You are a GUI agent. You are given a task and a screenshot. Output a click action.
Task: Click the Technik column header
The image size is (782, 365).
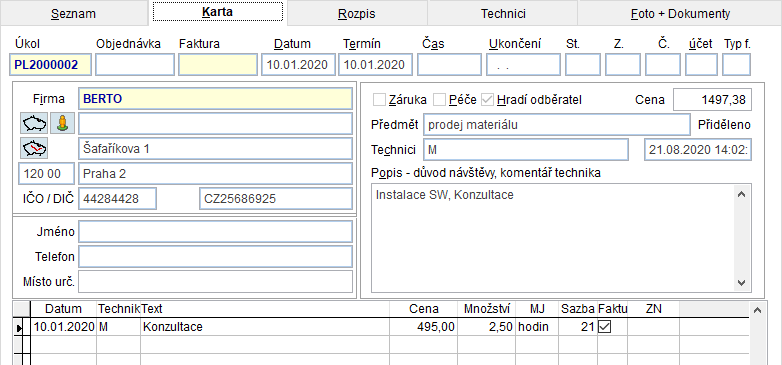(119, 309)
